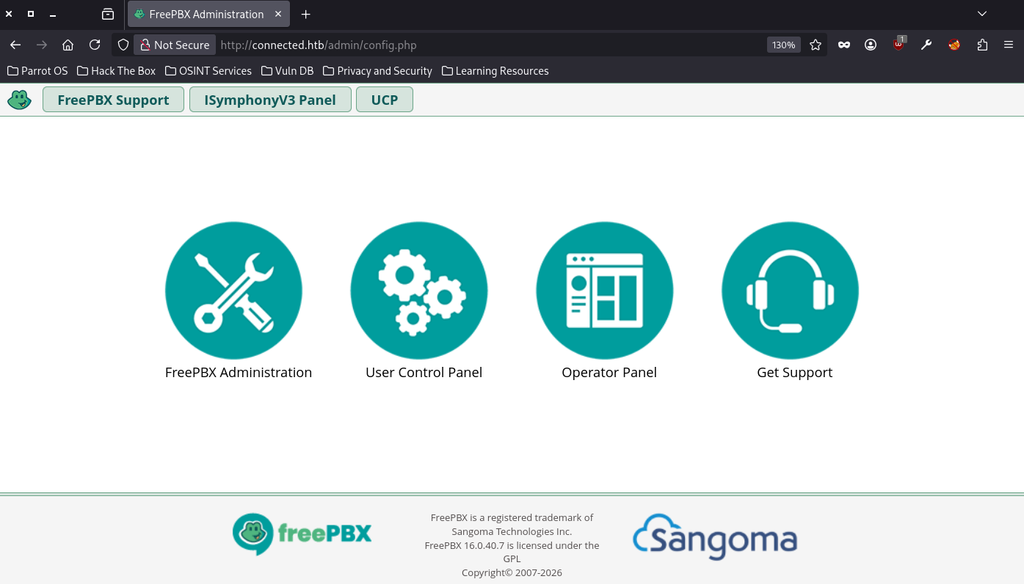The height and width of the screenshot is (584, 1024).
Task: Click the Operator Panel text label
Action: [x=609, y=372]
